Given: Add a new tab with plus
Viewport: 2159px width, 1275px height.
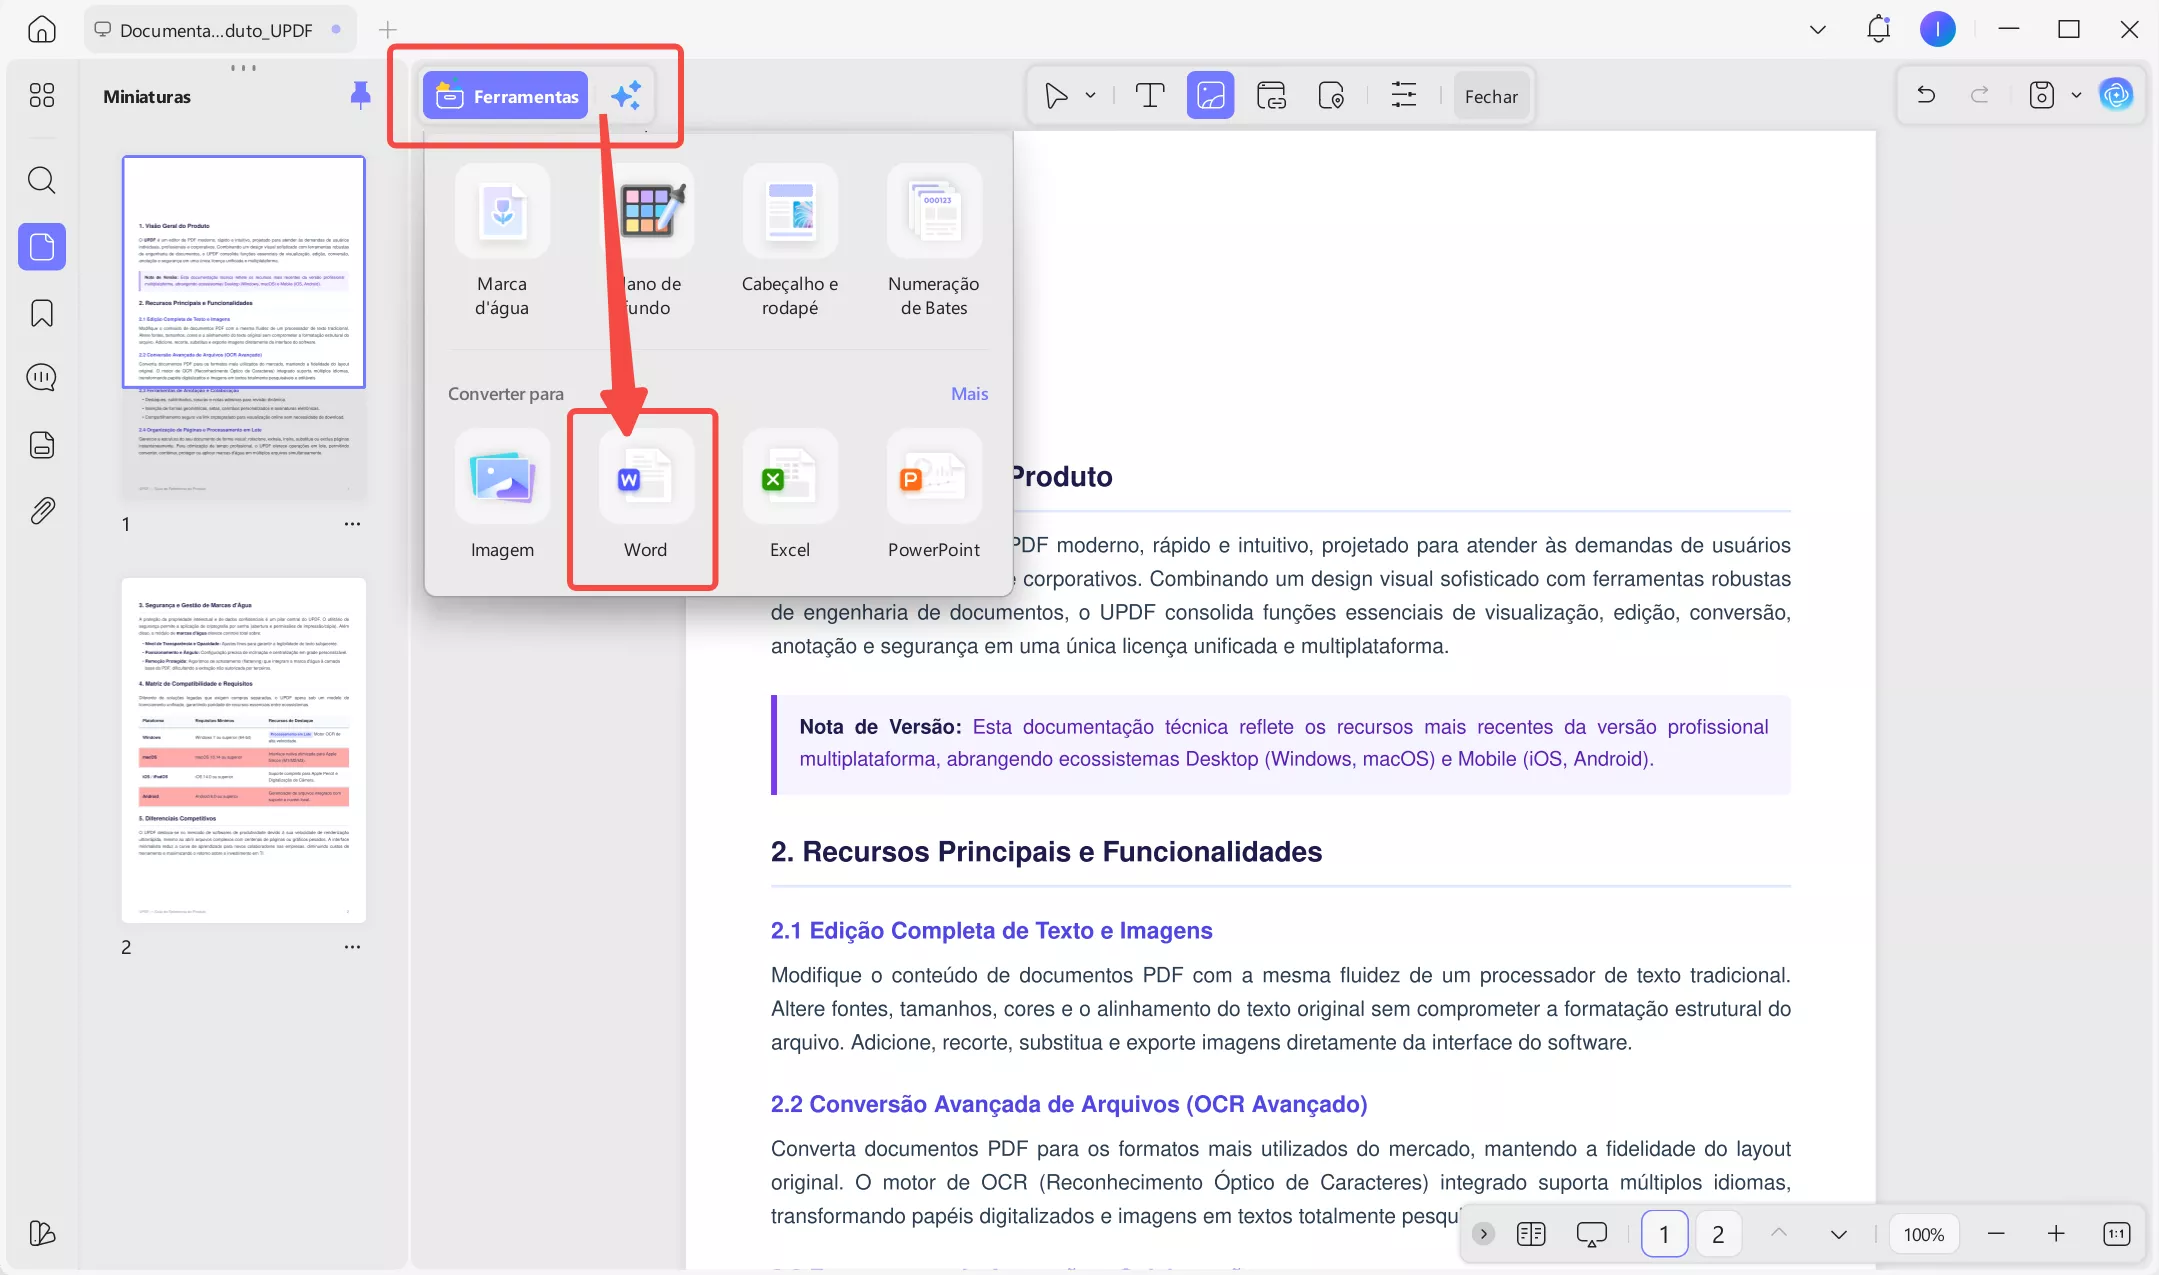Looking at the screenshot, I should coord(388,30).
